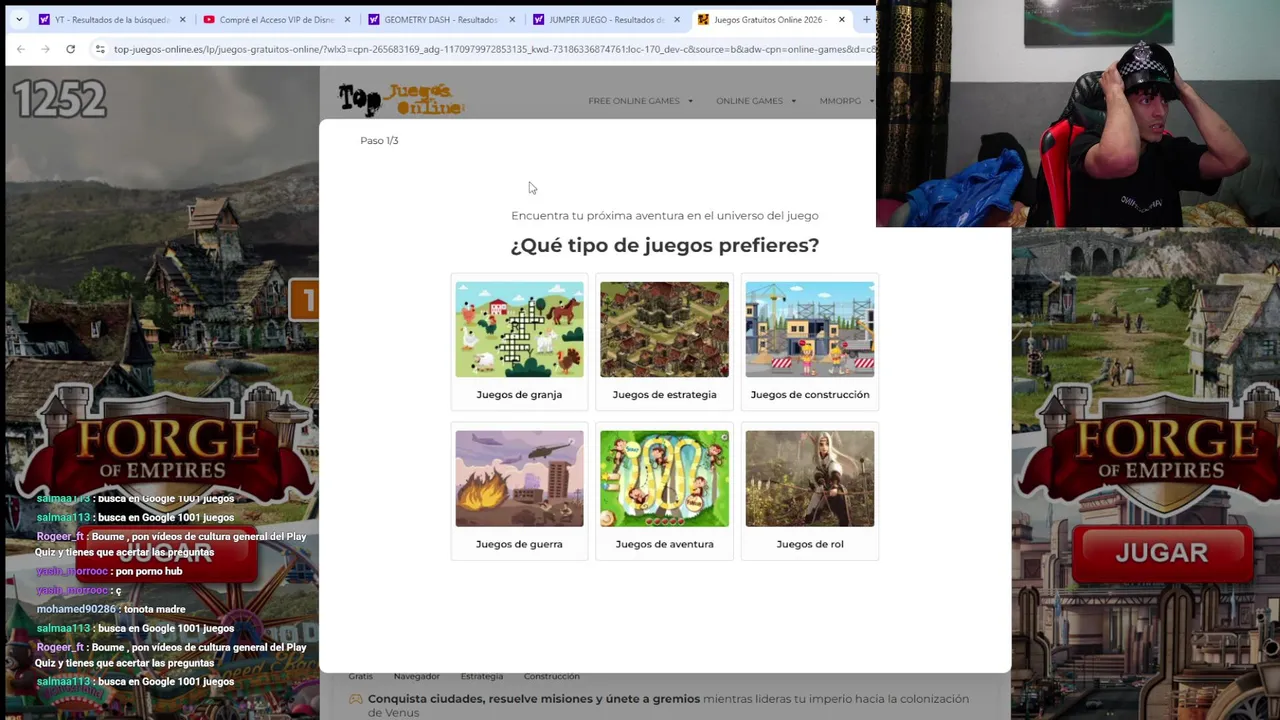
Task: Click the Juegos de aventura label
Action: coord(664,544)
